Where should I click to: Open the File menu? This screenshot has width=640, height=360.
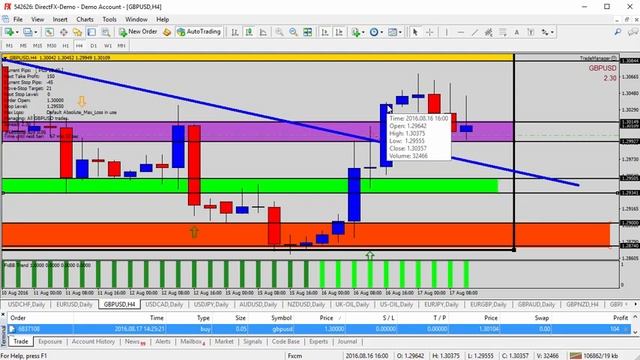pos(18,19)
